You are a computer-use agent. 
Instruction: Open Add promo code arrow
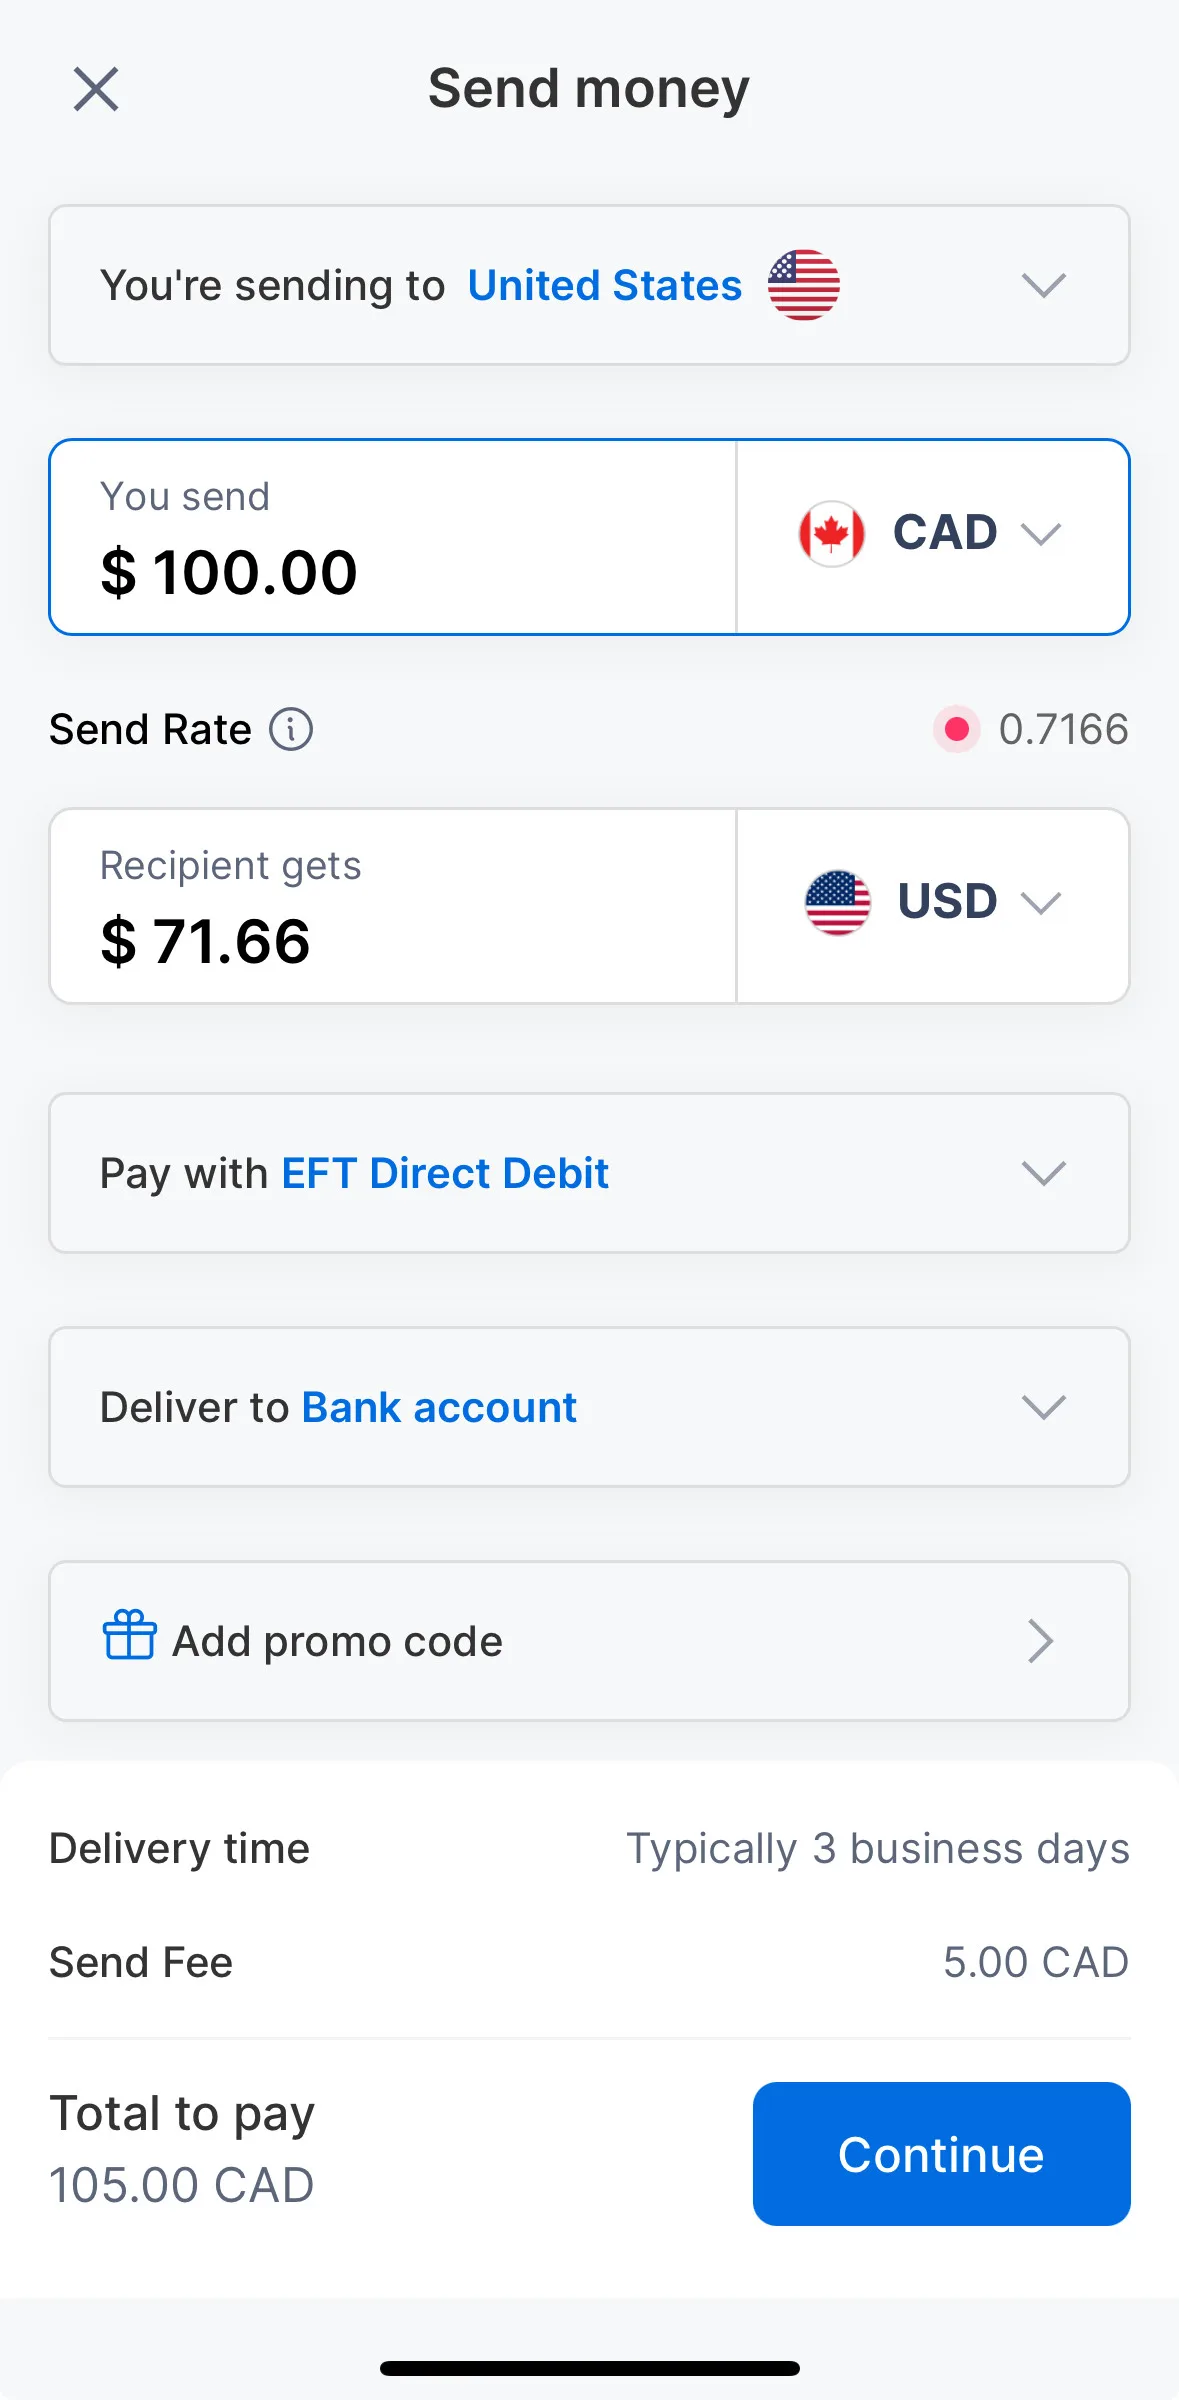pos(1041,1641)
